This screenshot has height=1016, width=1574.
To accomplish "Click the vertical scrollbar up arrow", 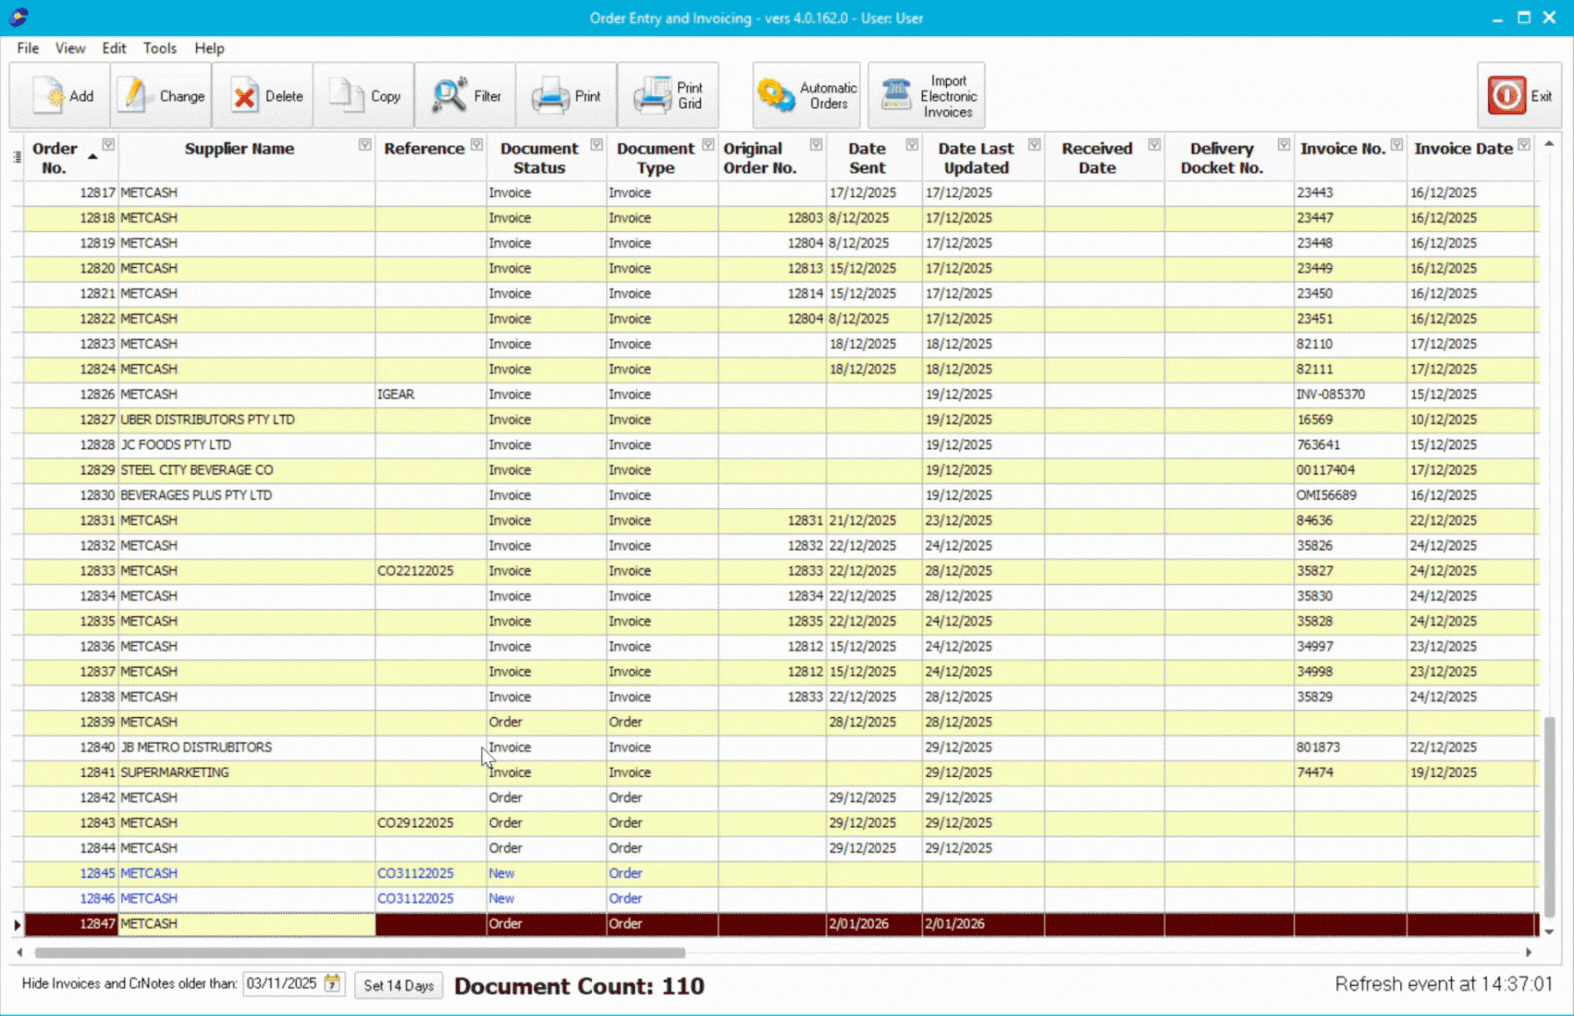I will pos(1549,144).
